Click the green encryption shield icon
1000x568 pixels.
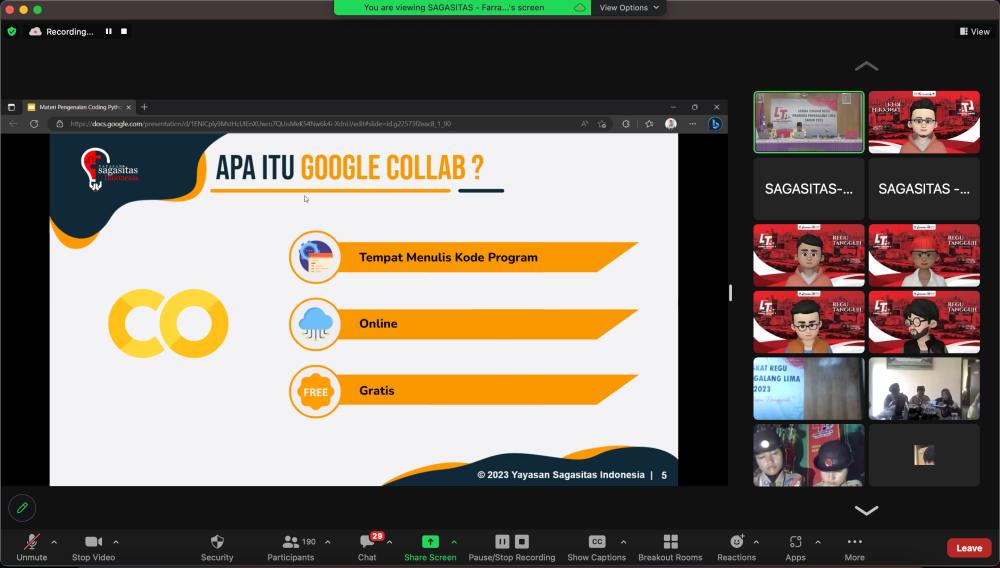point(12,31)
